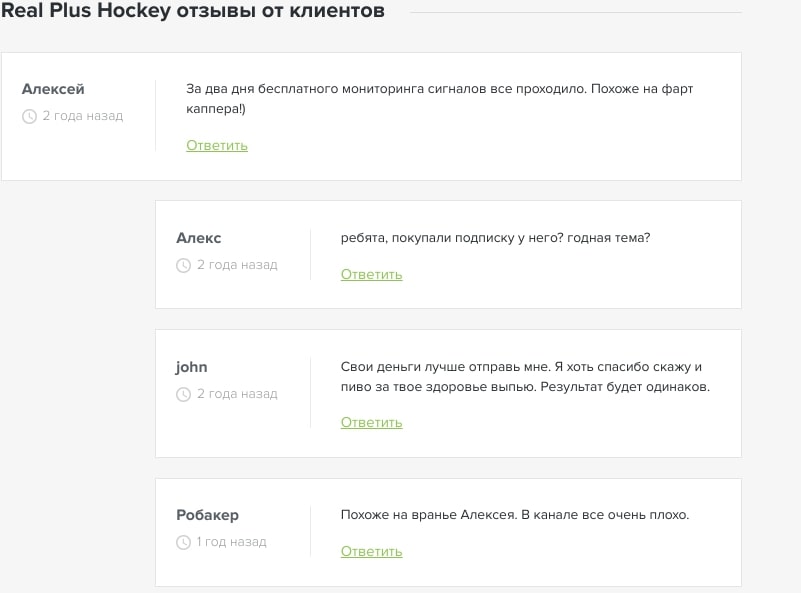Click the heading Real Plus Hockey отзывы от клиентов

pyautogui.click(x=193, y=12)
